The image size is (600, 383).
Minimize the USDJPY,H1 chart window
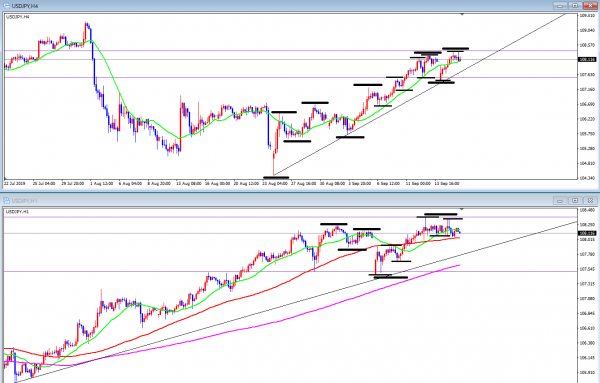tap(560, 200)
